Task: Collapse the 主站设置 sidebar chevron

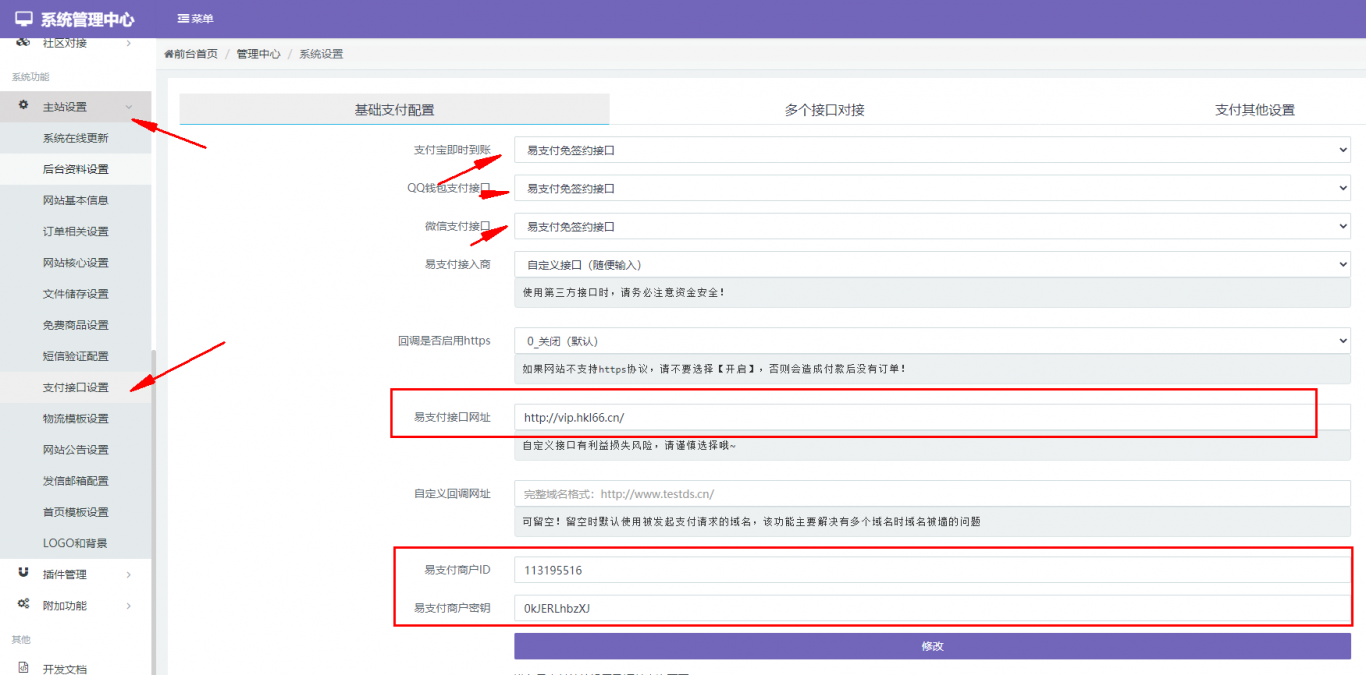Action: click(x=129, y=107)
